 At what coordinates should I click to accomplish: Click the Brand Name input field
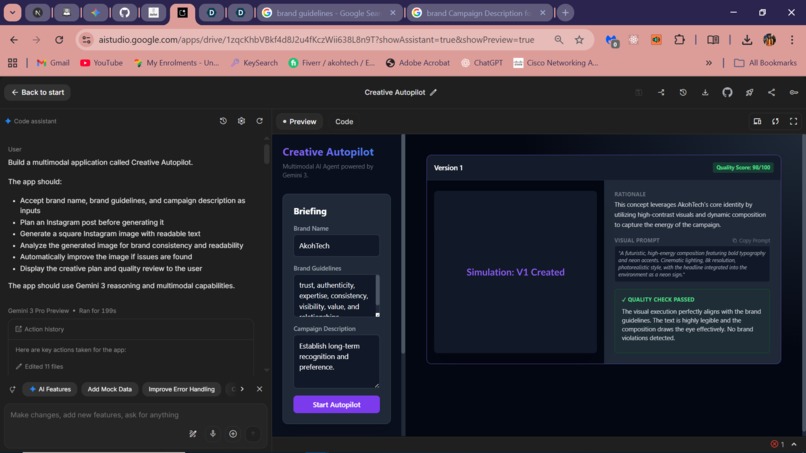pyautogui.click(x=336, y=246)
